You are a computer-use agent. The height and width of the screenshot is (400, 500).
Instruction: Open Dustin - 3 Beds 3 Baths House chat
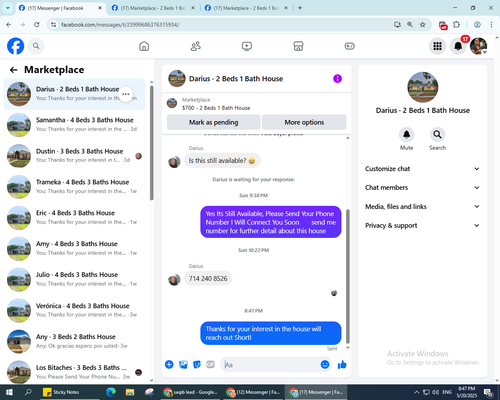pyautogui.click(x=74, y=156)
